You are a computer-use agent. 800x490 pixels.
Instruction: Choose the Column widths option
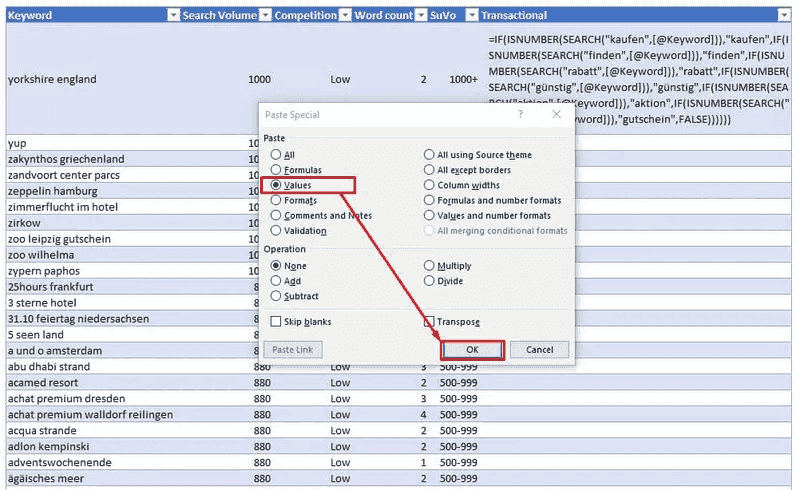429,185
